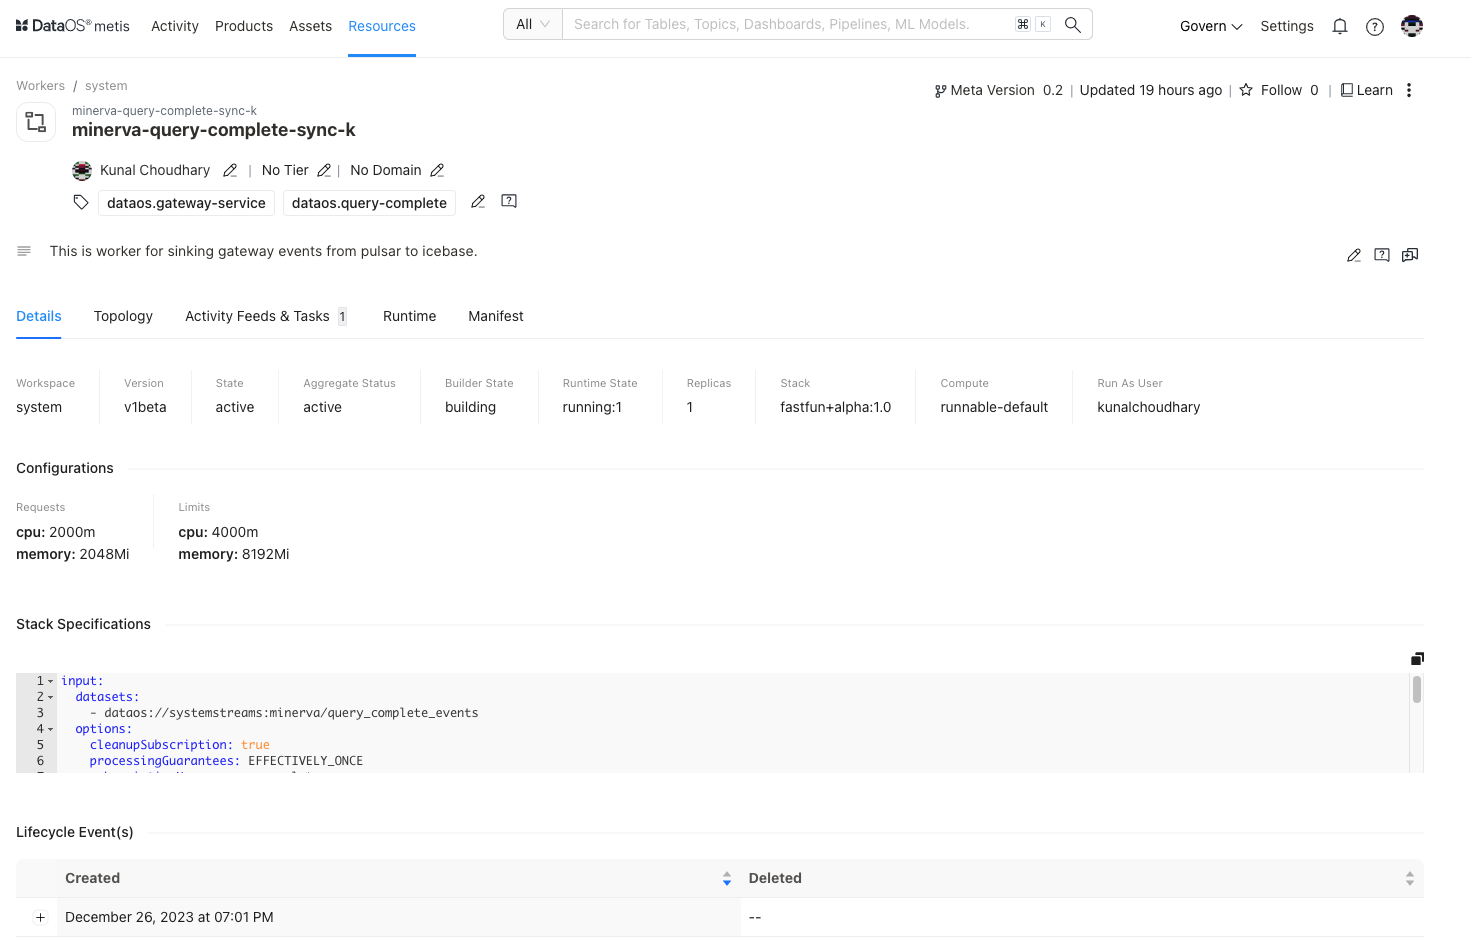Go to Workers breadcrumb
1471x946 pixels.
click(x=40, y=86)
